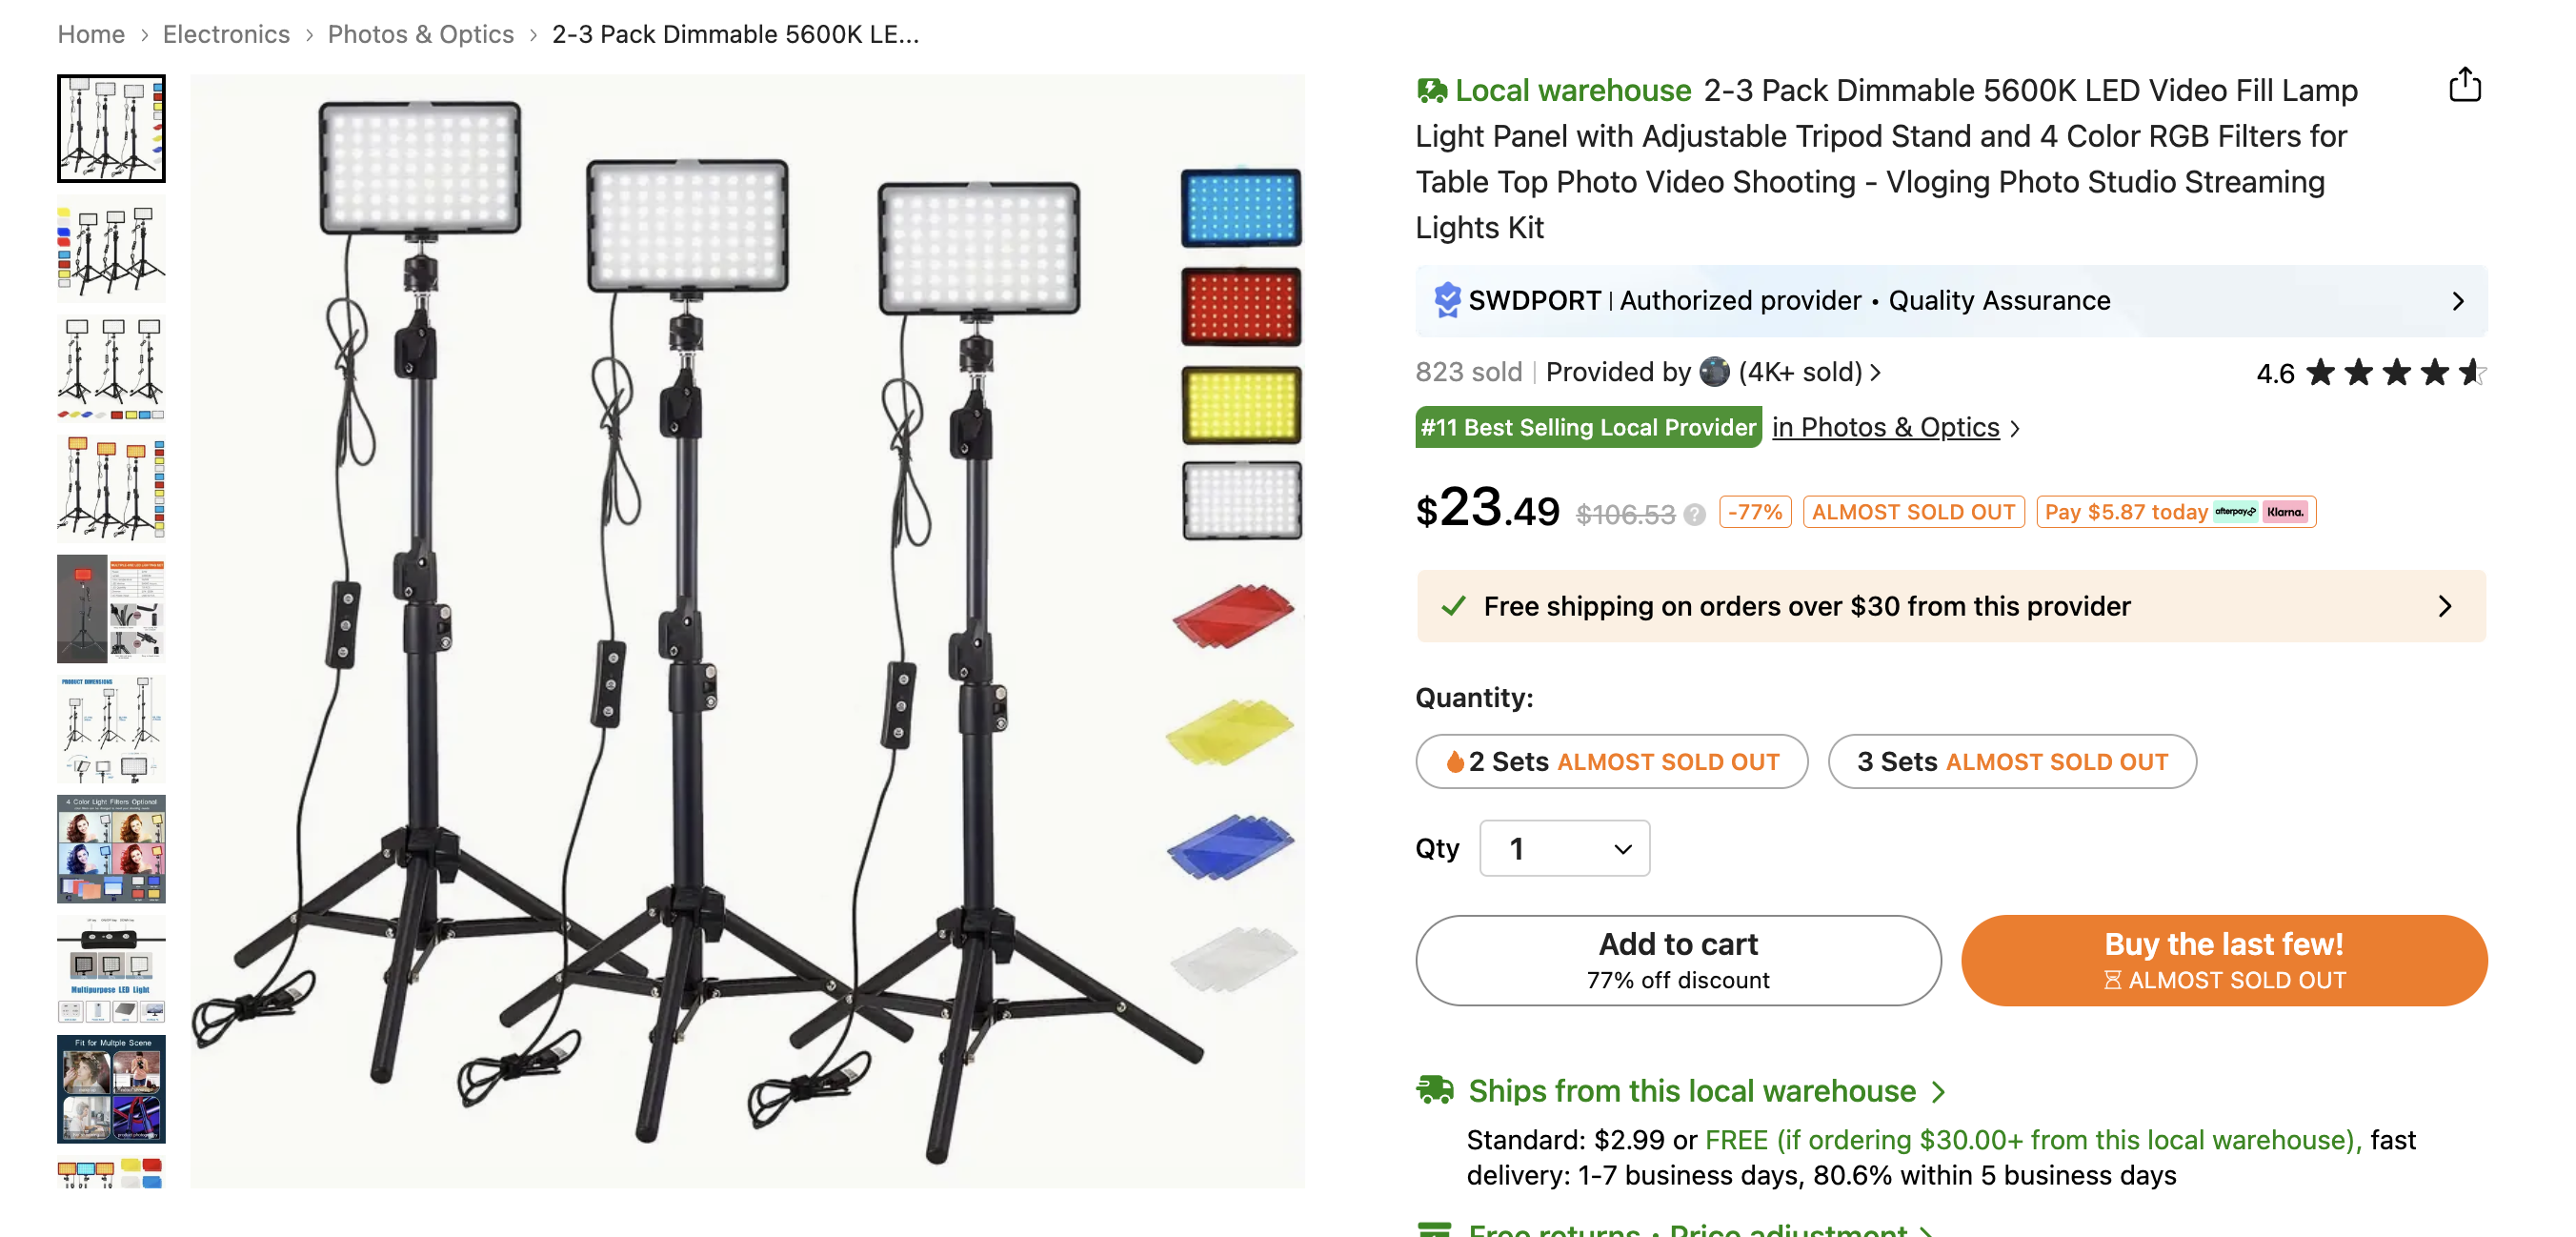Open Photos & Optics breadcrumb category
The height and width of the screenshot is (1237, 2576).
pos(420,34)
